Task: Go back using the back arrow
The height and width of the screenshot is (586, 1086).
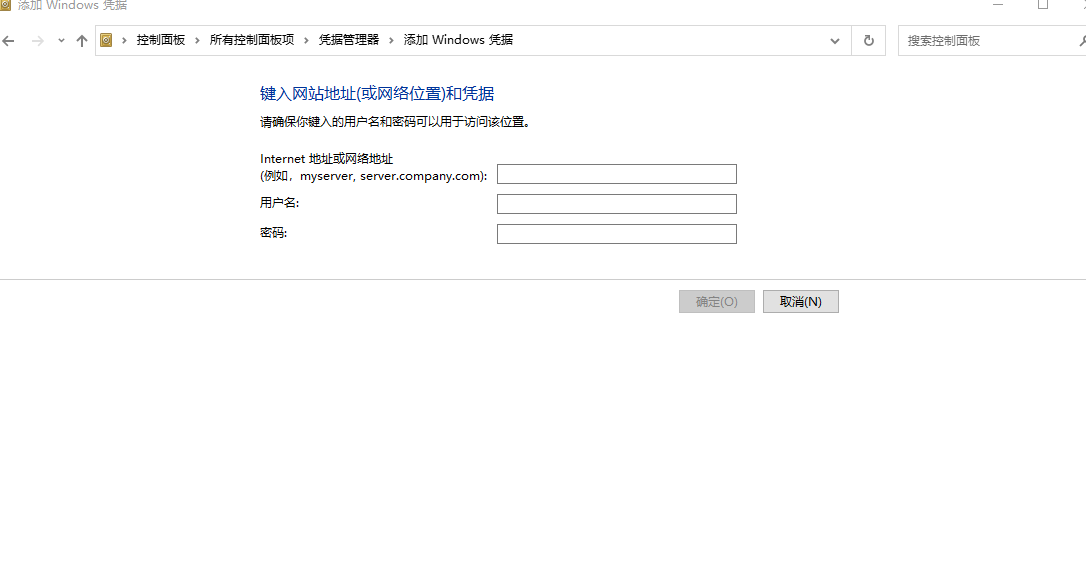Action: [8, 41]
